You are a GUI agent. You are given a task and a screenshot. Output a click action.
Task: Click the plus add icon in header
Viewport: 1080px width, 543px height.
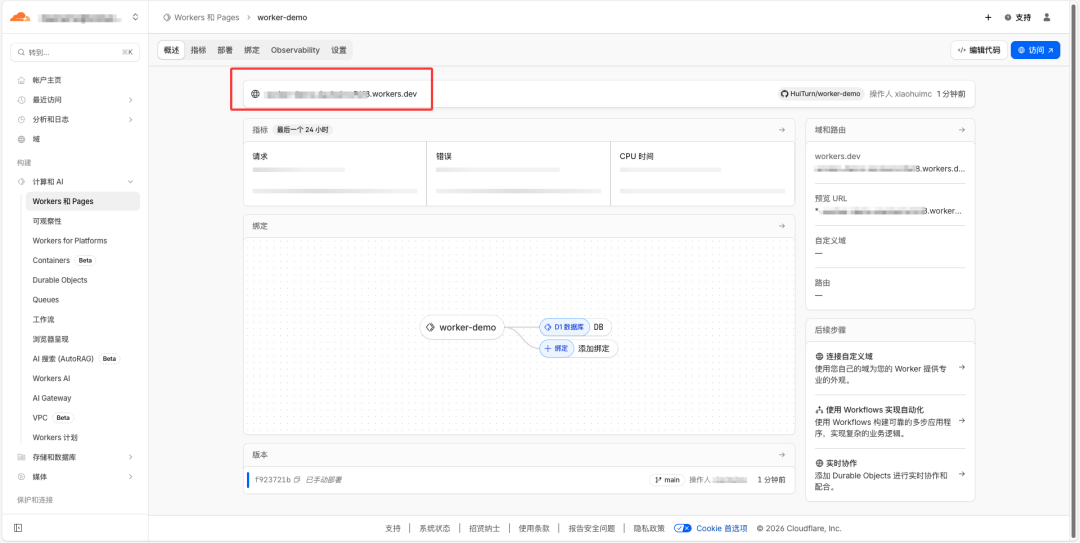click(988, 17)
